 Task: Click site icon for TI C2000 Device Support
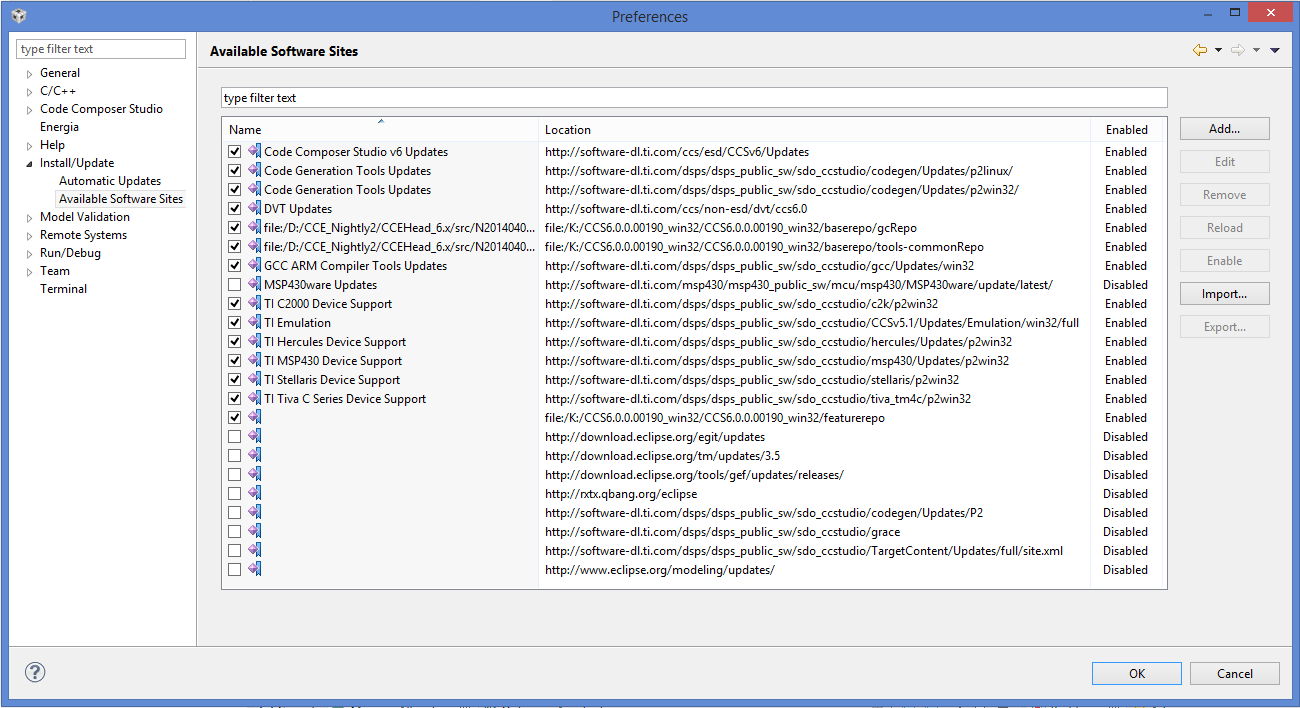point(254,304)
